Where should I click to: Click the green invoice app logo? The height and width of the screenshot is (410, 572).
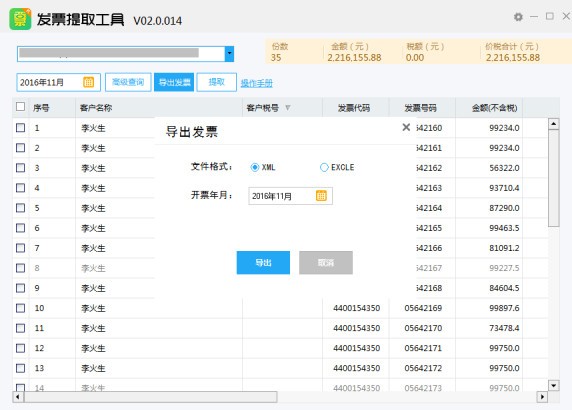(x=20, y=19)
